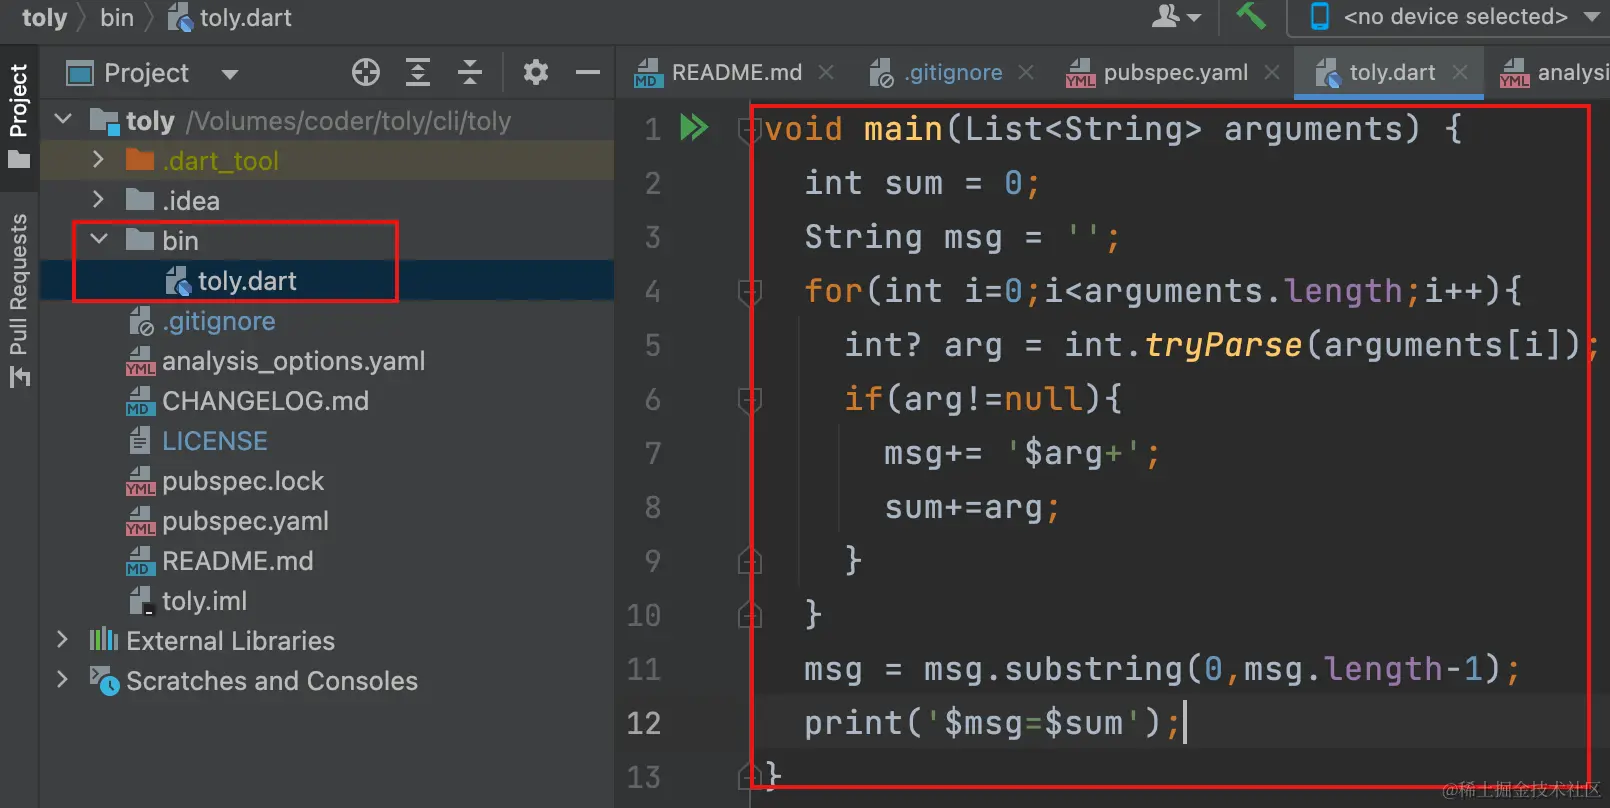The image size is (1610, 808).
Task: Collapse the bin folder
Action: click(99, 240)
